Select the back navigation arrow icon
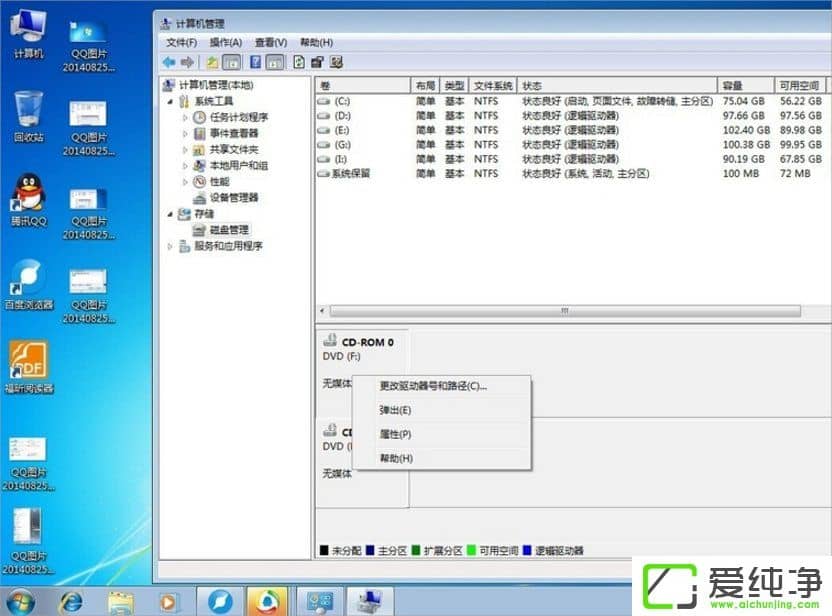The image size is (832, 616). coord(168,62)
